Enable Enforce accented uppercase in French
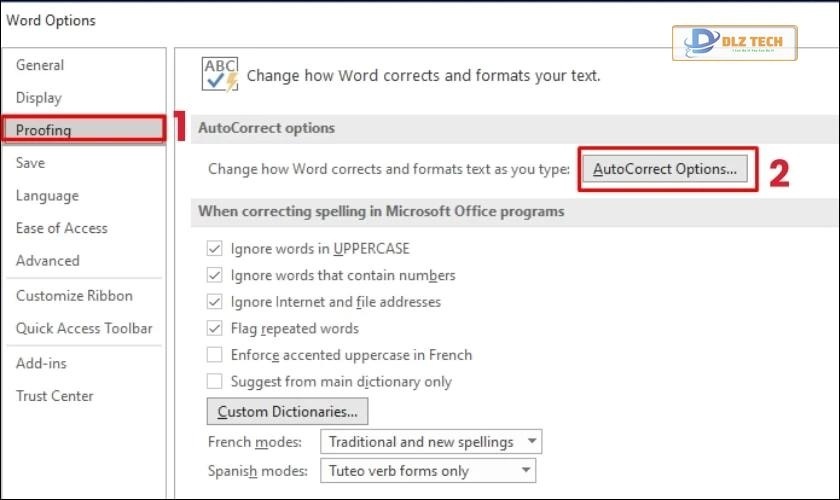840x500 pixels. pos(214,355)
